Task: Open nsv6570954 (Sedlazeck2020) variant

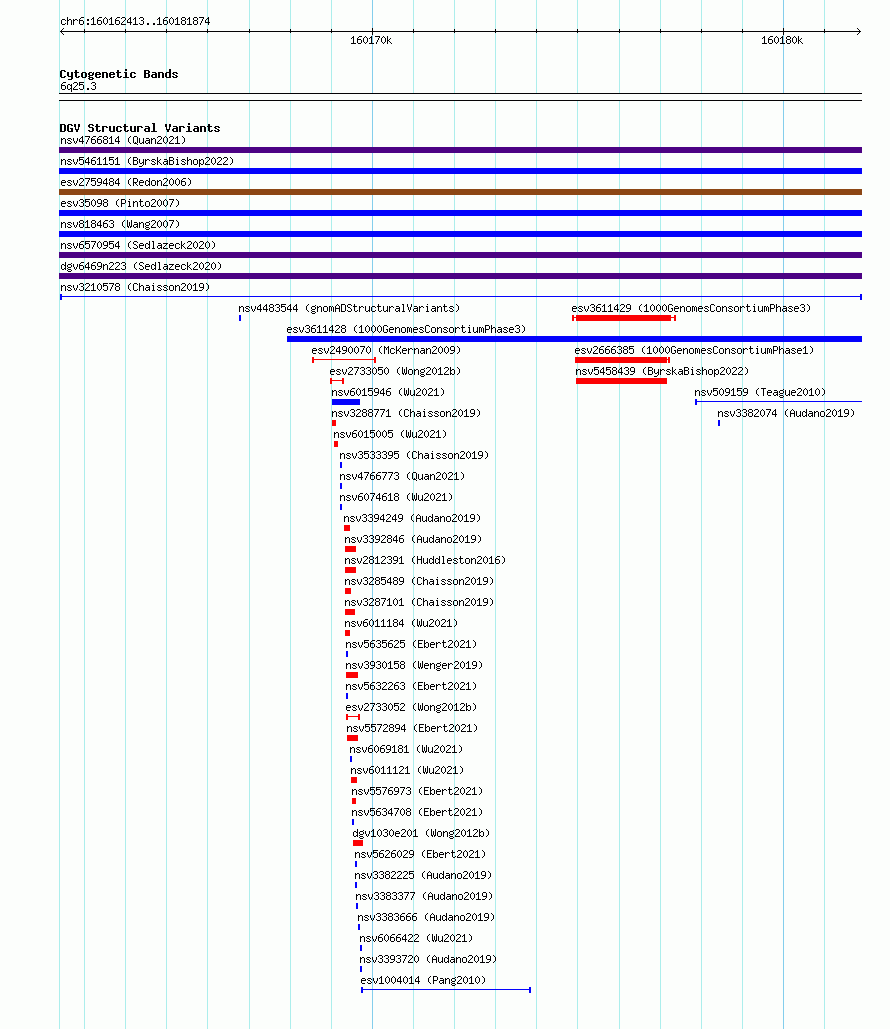Action: tap(138, 245)
